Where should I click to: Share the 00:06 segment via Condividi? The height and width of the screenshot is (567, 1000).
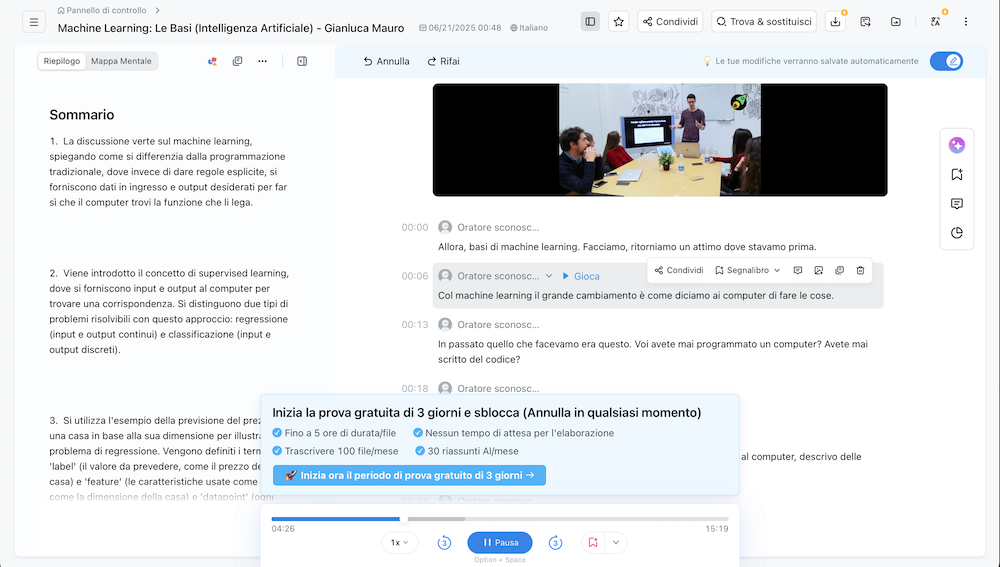point(679,270)
